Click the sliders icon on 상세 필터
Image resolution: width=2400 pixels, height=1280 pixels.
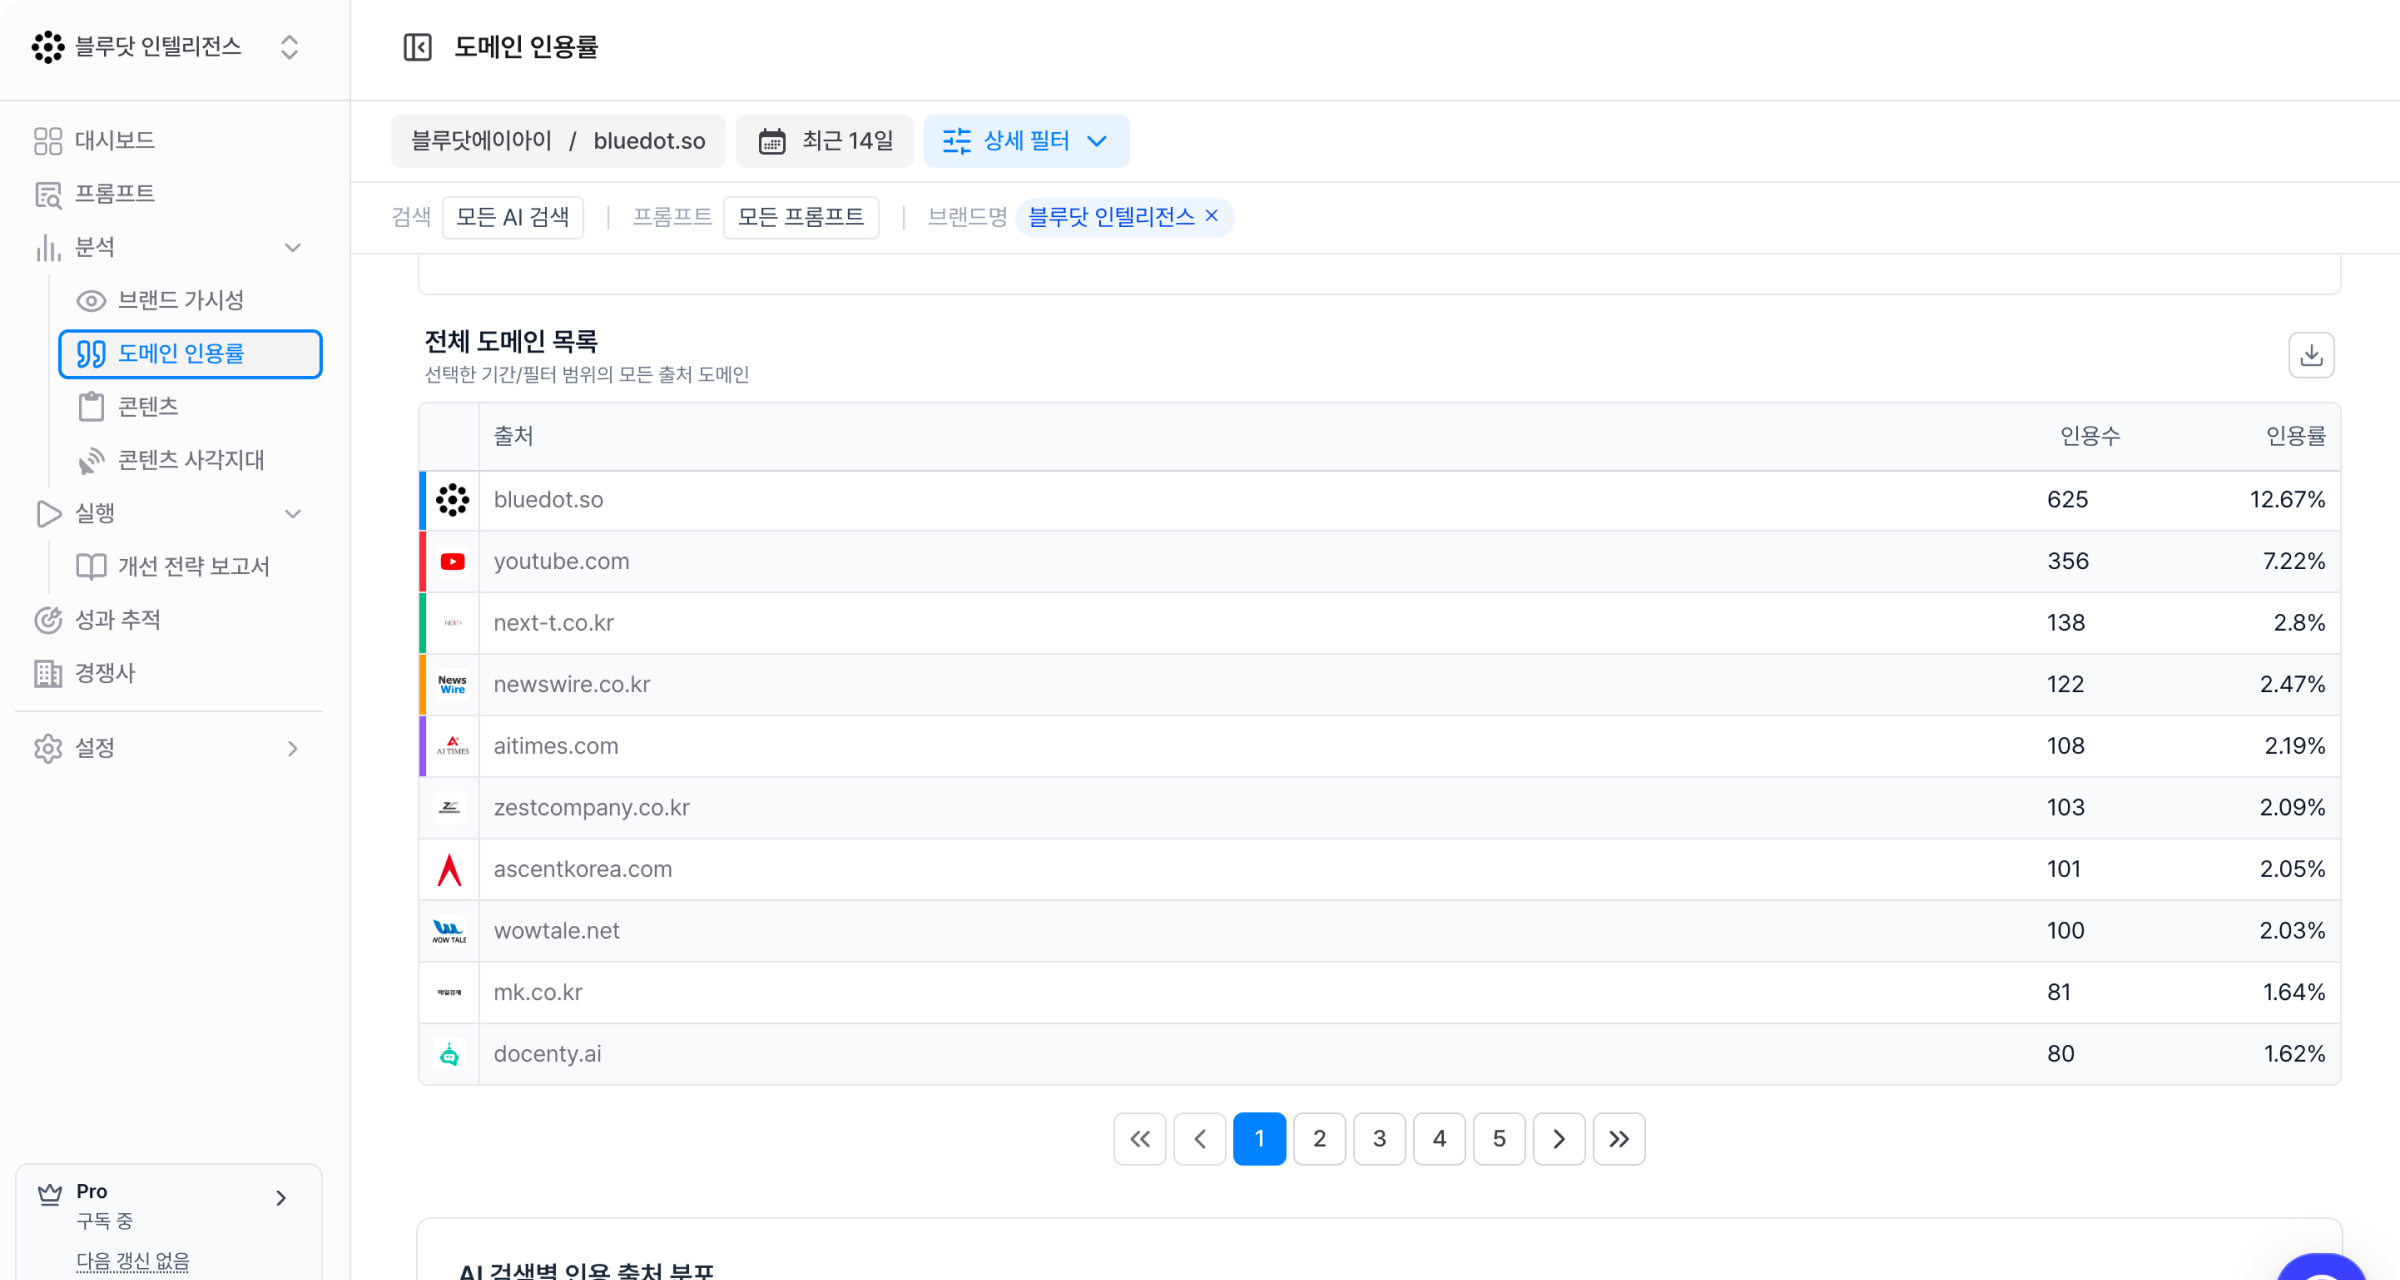(x=956, y=141)
